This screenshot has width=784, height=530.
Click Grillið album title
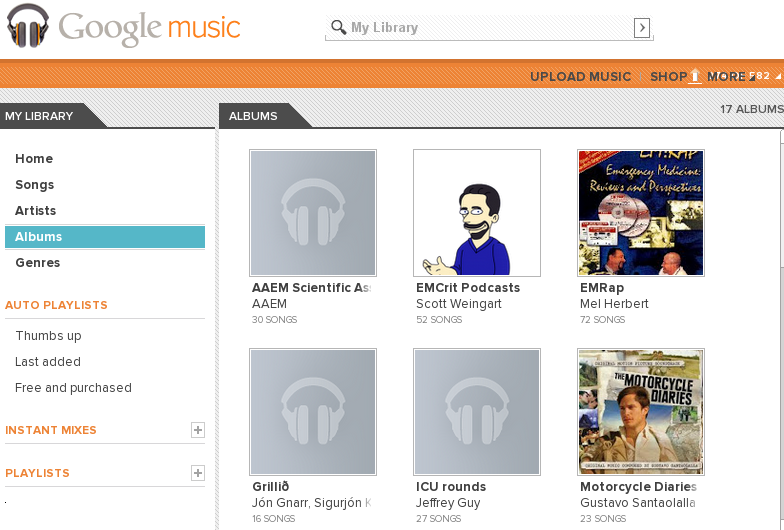[270, 486]
